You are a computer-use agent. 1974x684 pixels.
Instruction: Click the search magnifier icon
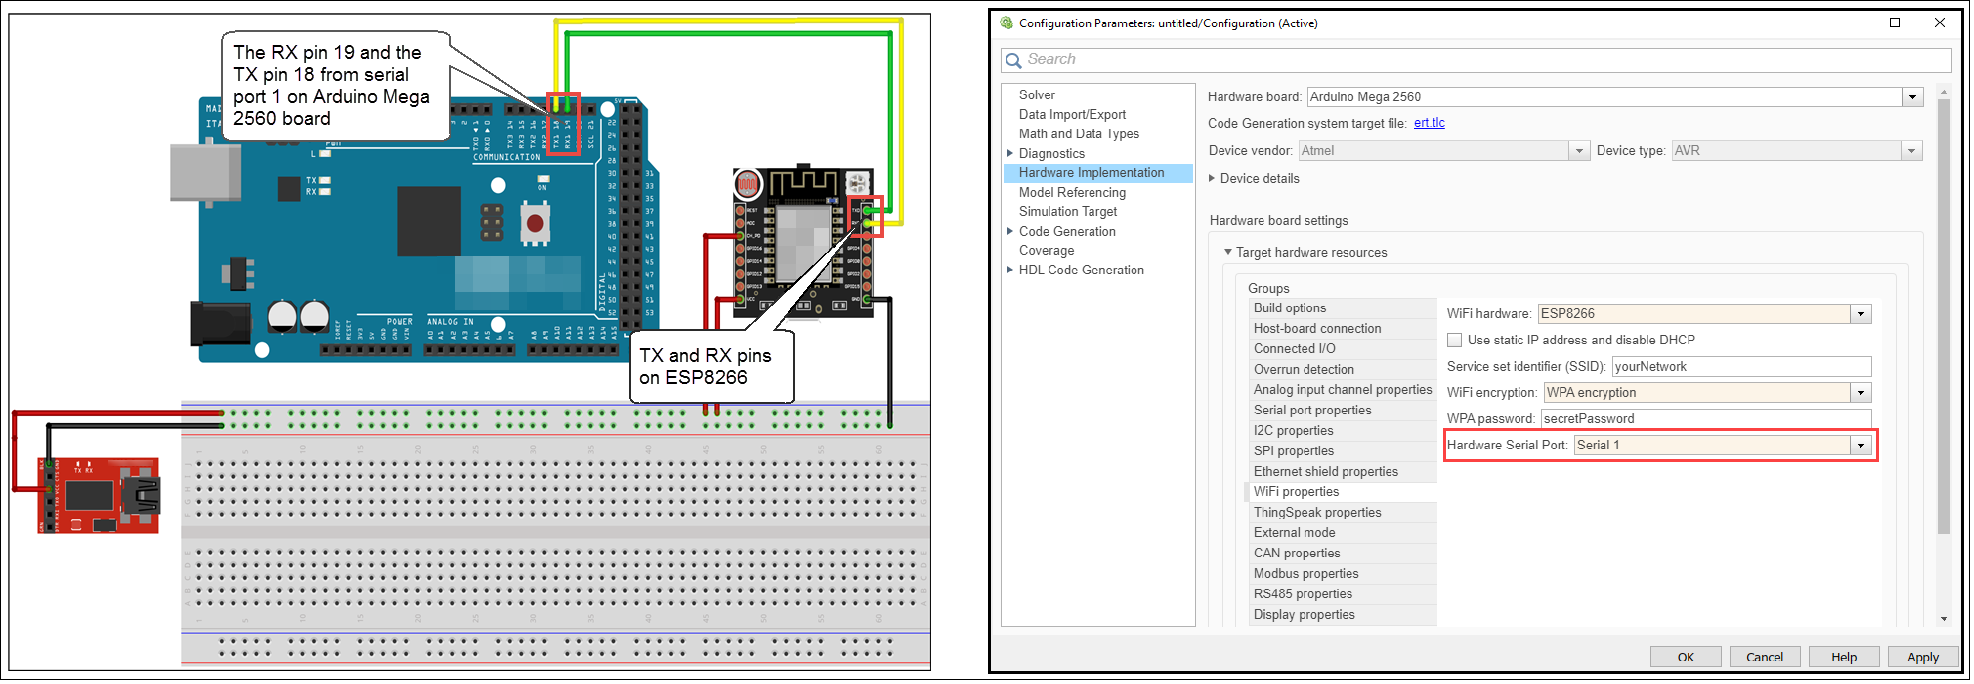point(1012,60)
